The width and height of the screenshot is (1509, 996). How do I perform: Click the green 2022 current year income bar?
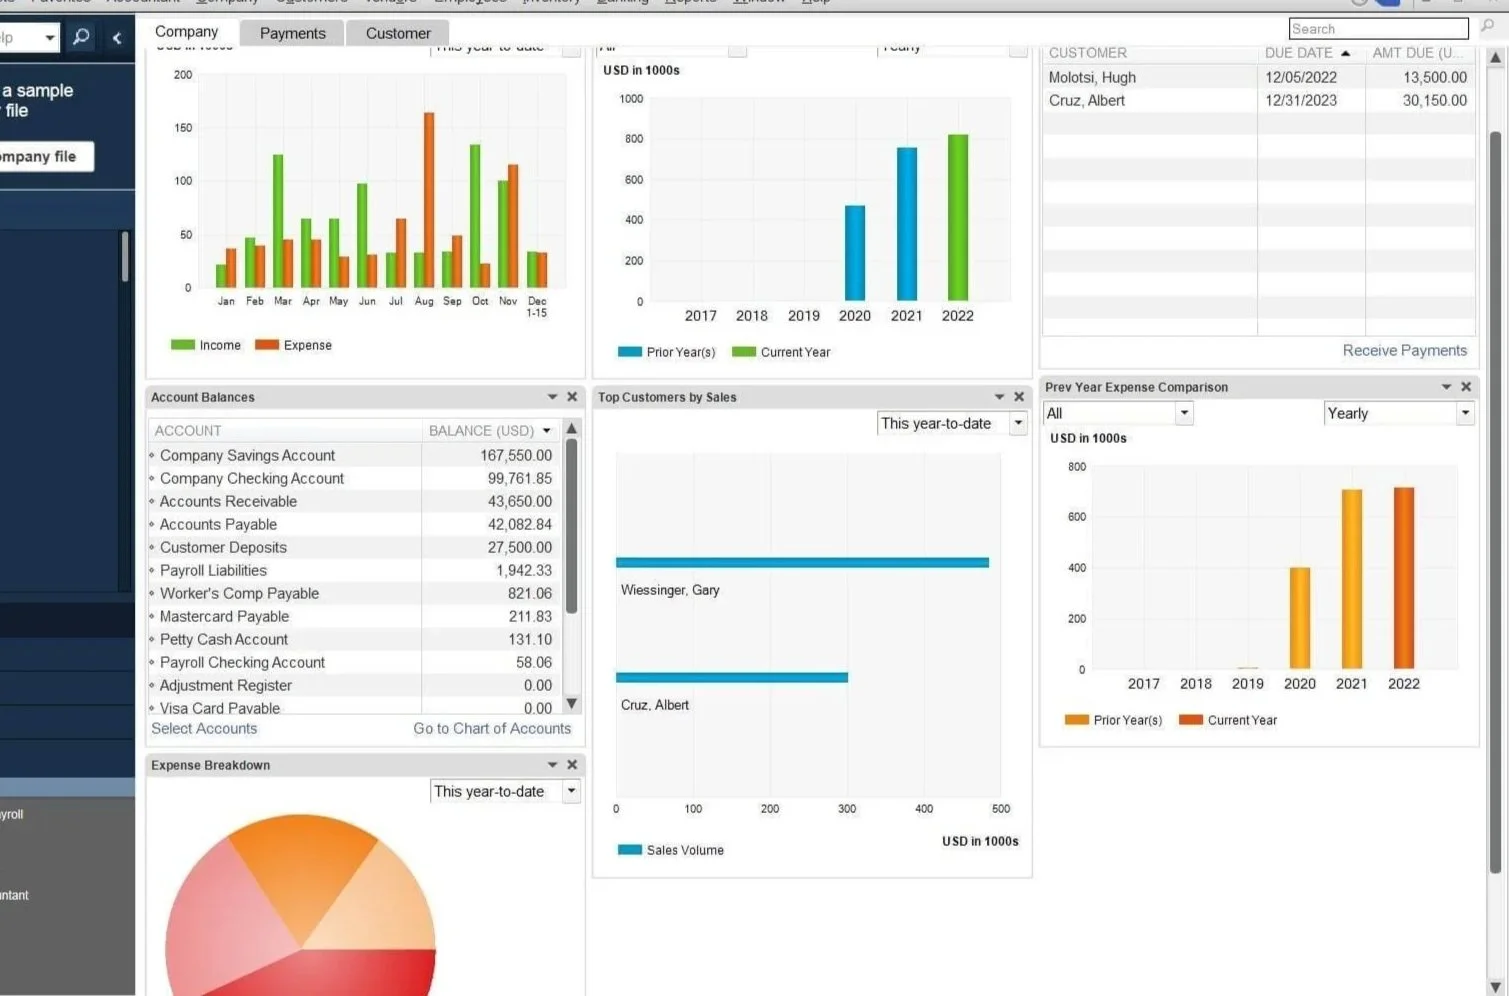958,217
